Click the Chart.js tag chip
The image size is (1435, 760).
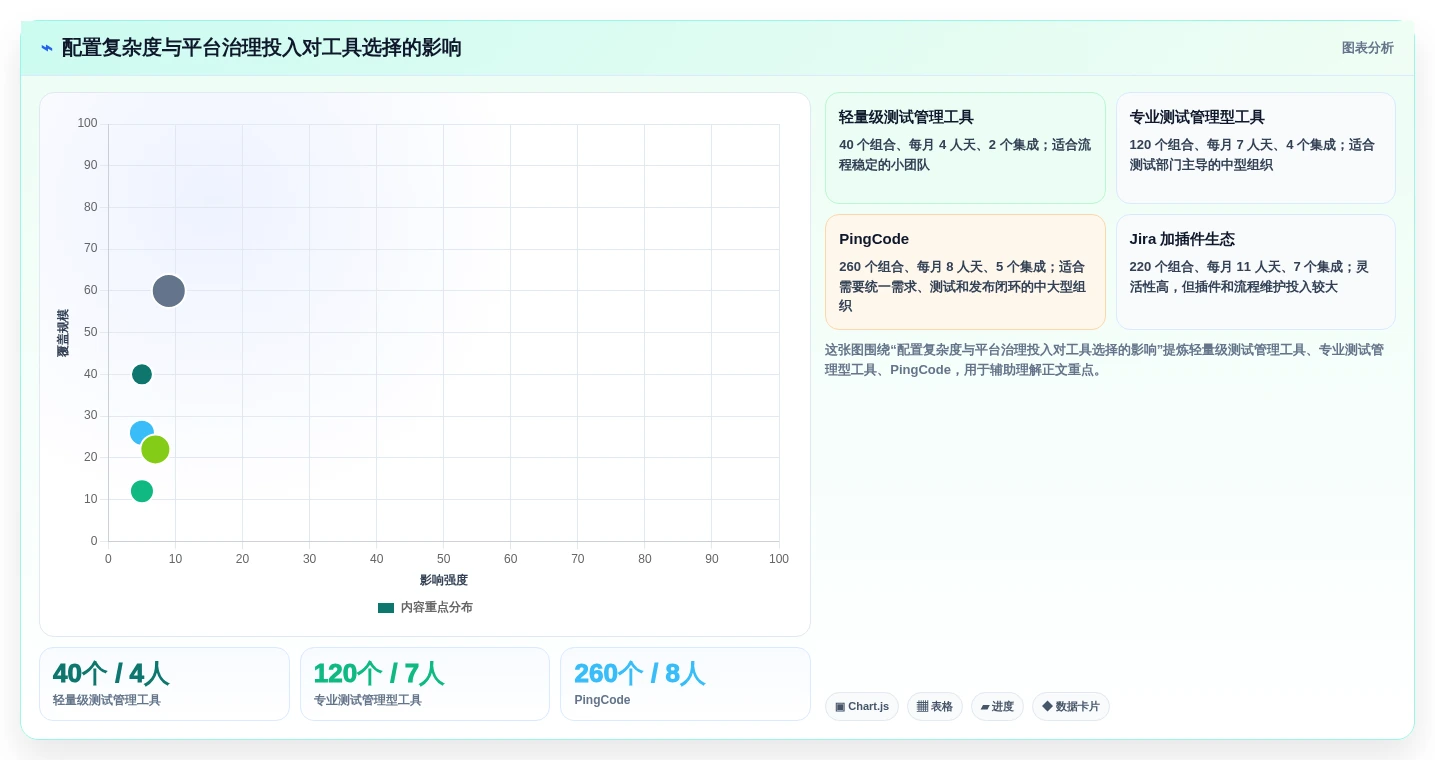tap(862, 707)
